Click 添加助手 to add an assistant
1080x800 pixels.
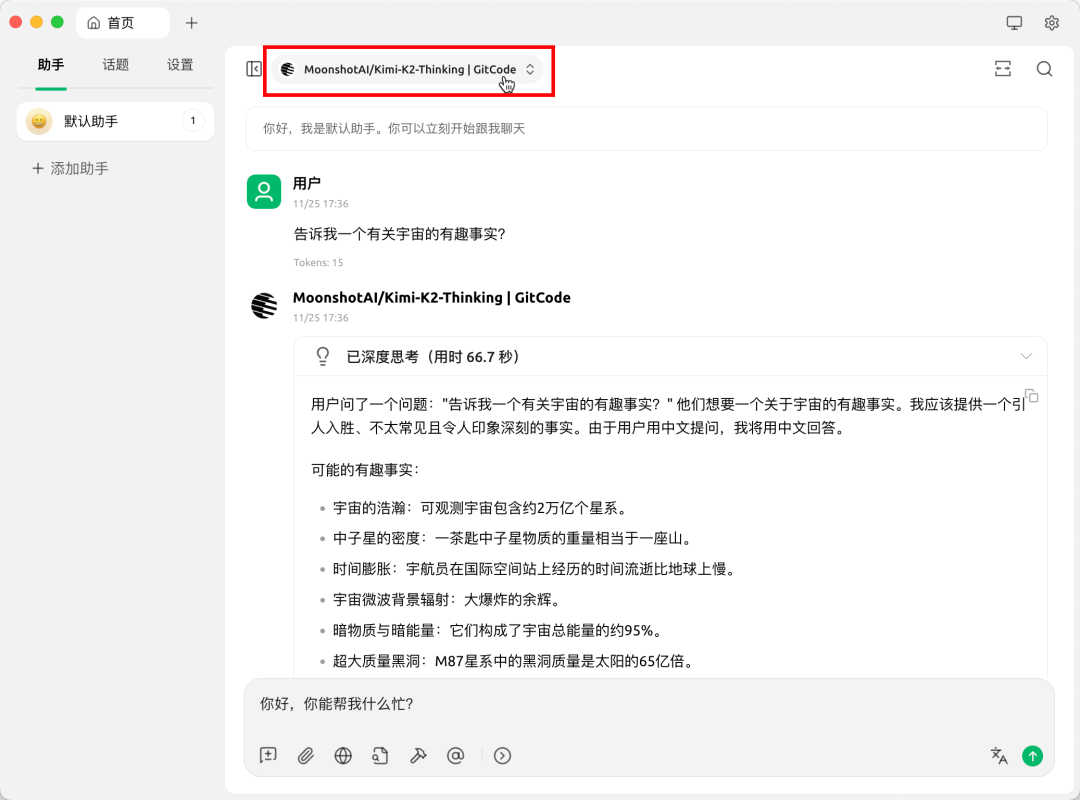pos(70,168)
